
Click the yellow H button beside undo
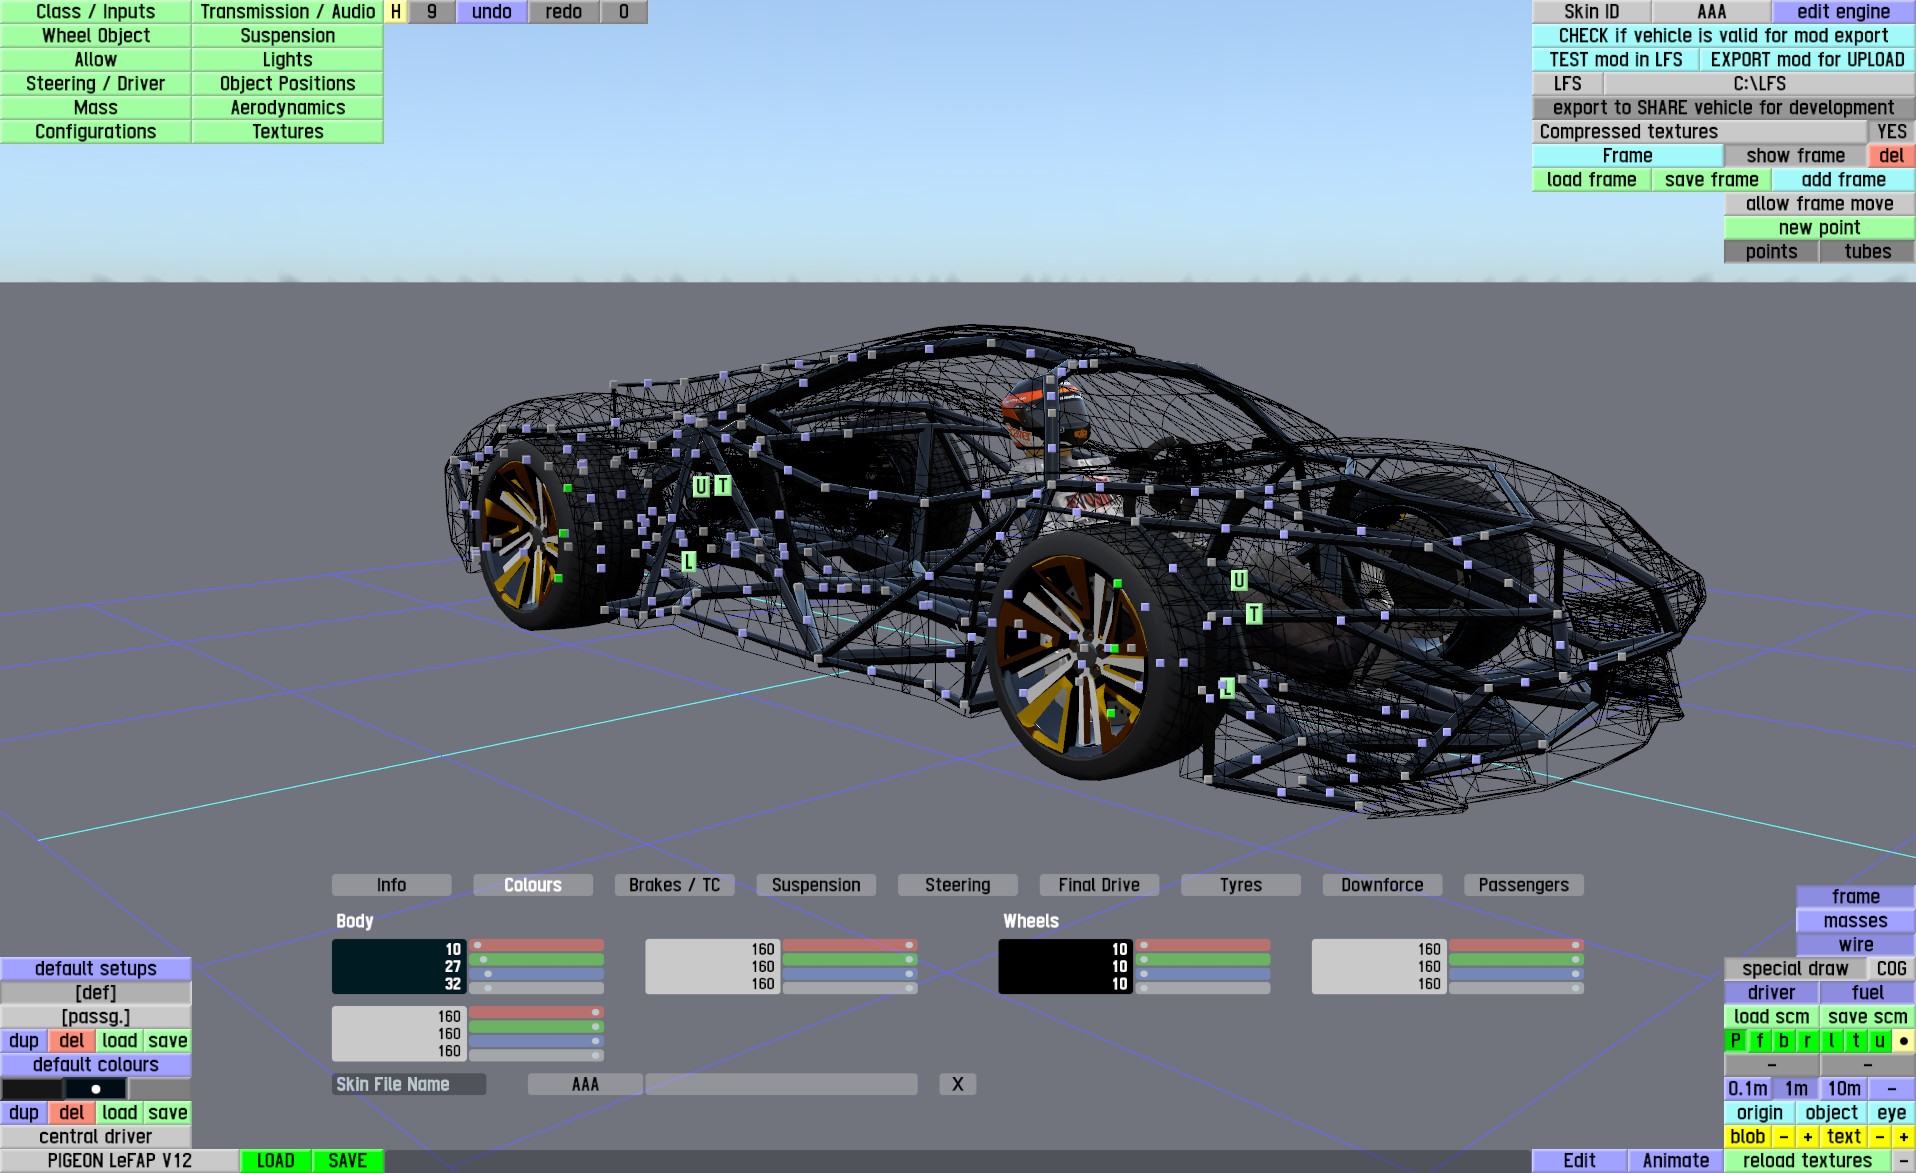[396, 12]
